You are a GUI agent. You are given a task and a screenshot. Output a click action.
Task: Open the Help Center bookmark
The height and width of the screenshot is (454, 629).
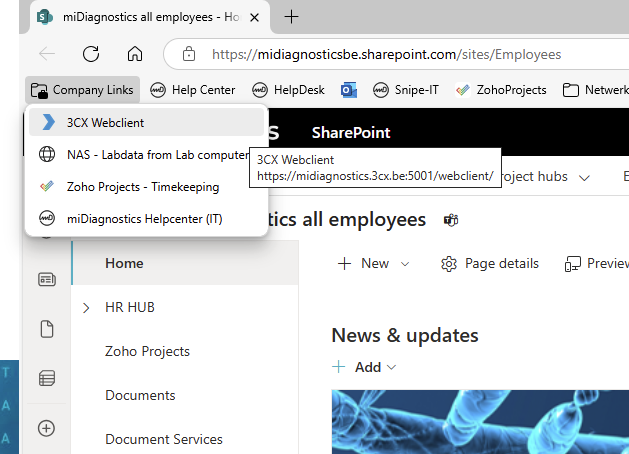[x=193, y=90]
